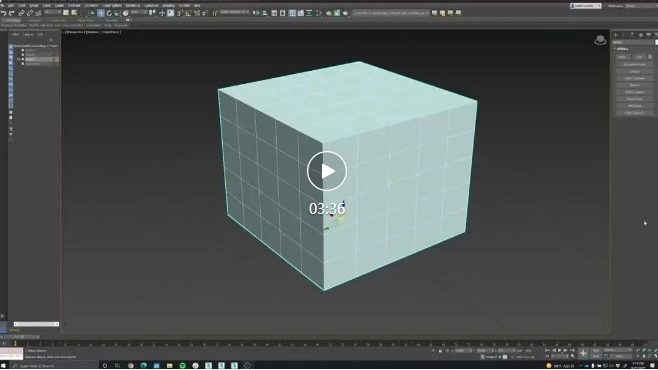Activate the Select and Move tool
This screenshot has width=658, height=370.
(x=101, y=13)
